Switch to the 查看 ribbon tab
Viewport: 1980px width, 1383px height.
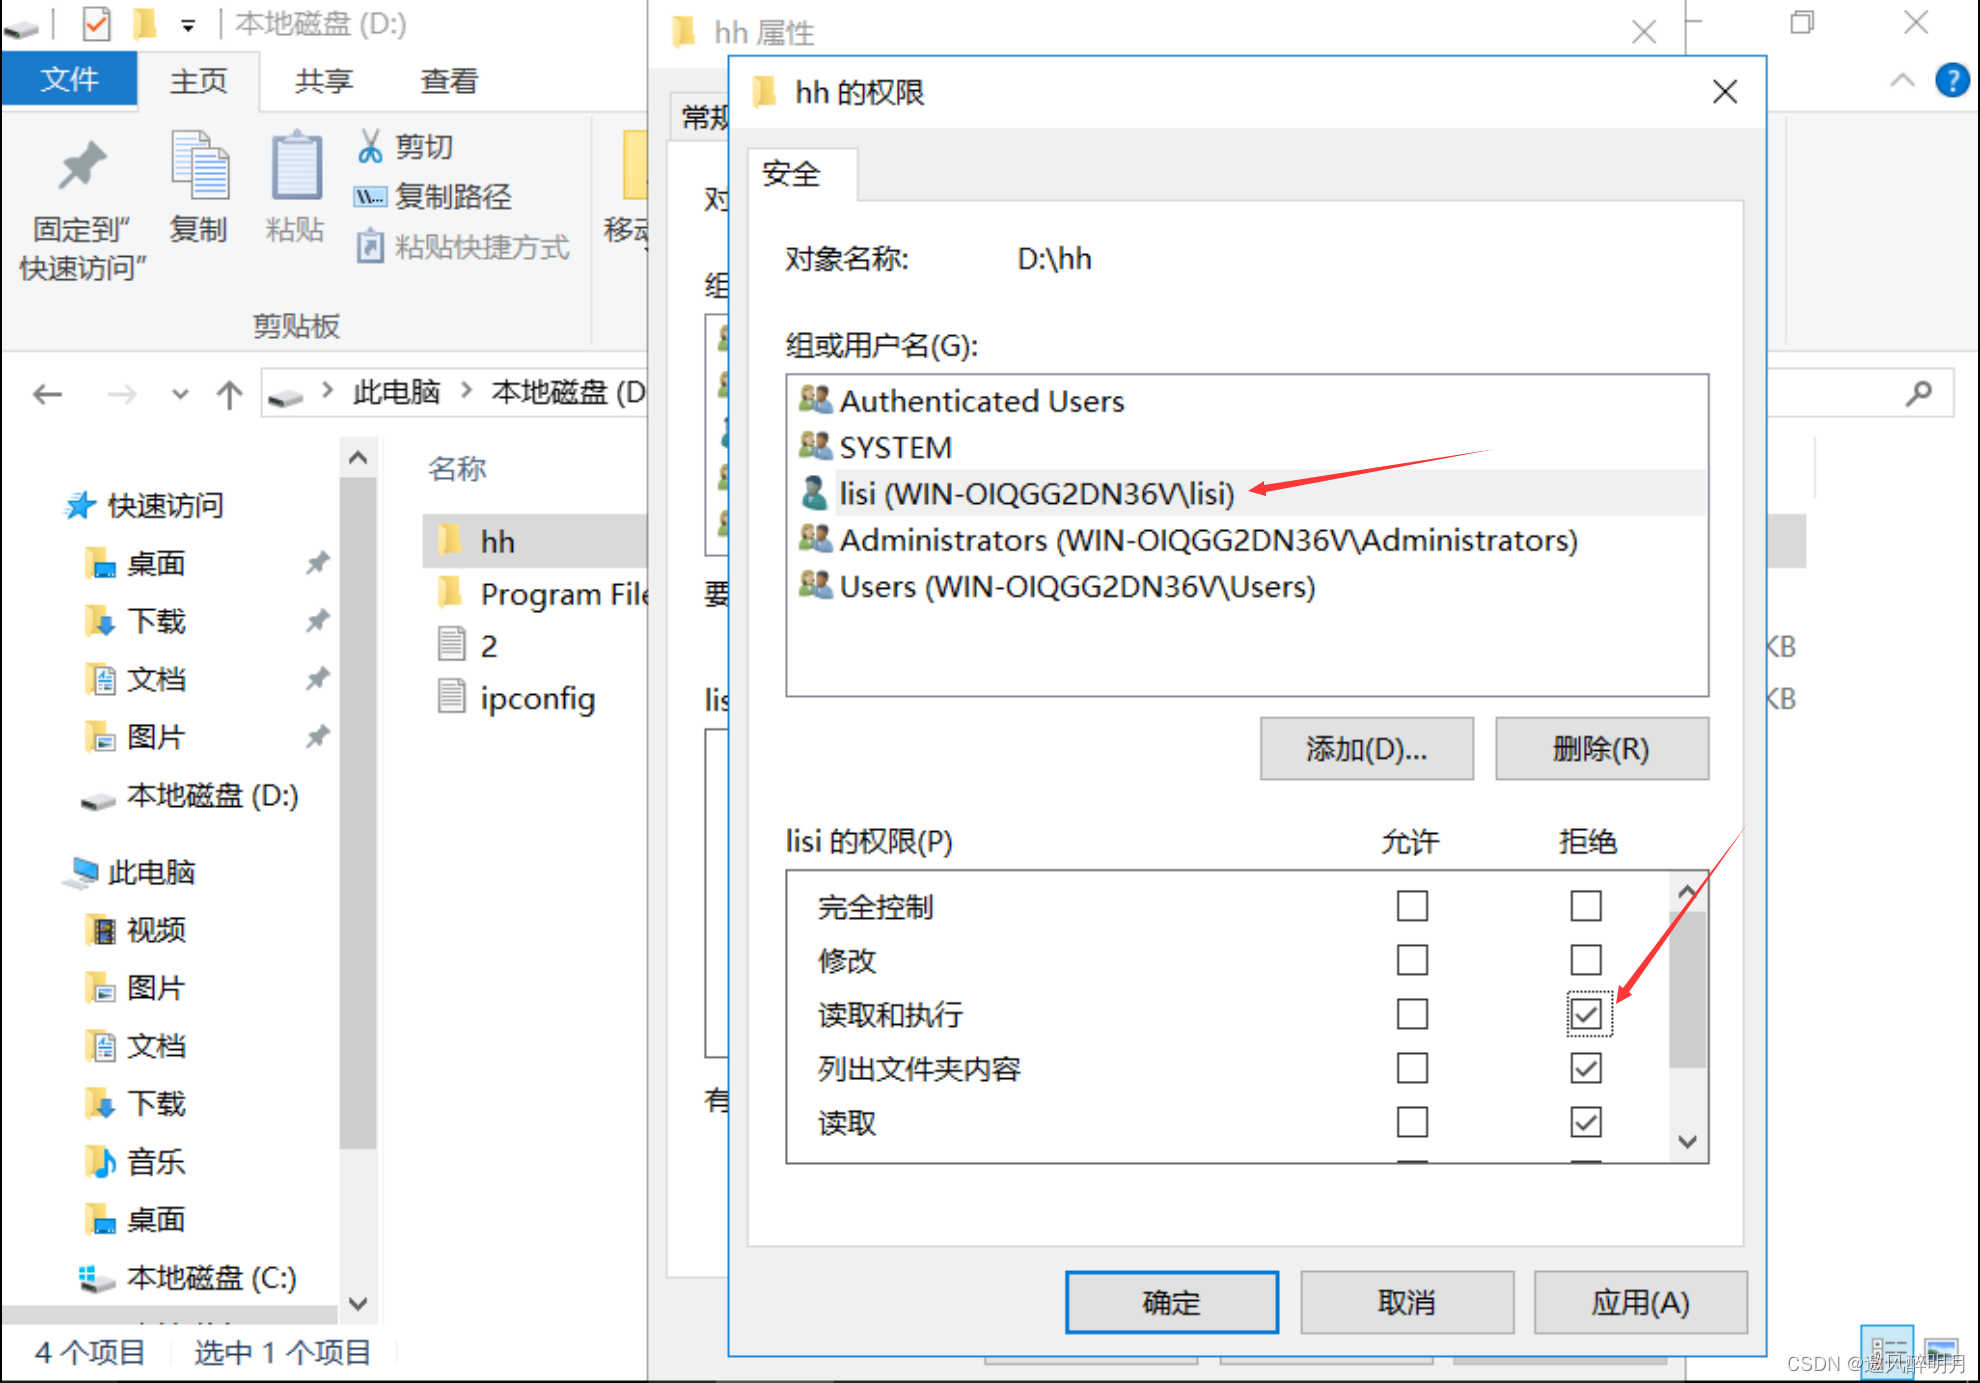448,80
